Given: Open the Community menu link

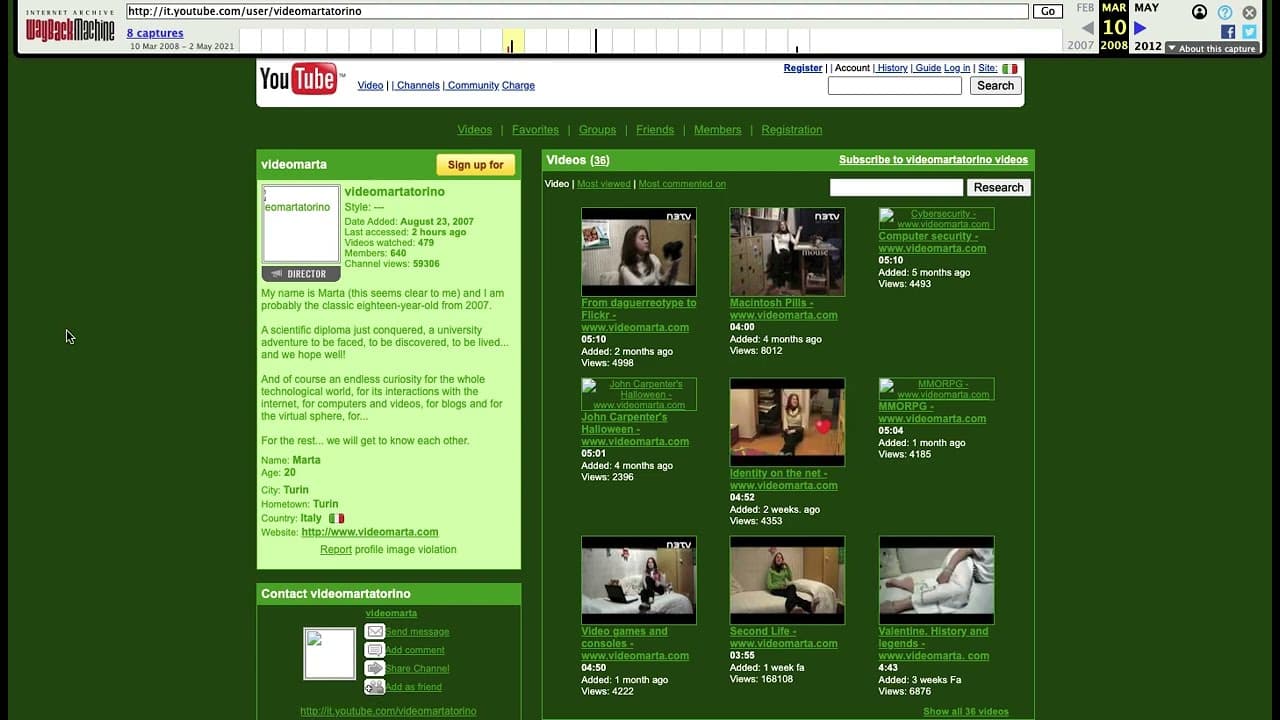Looking at the screenshot, I should pos(471,86).
